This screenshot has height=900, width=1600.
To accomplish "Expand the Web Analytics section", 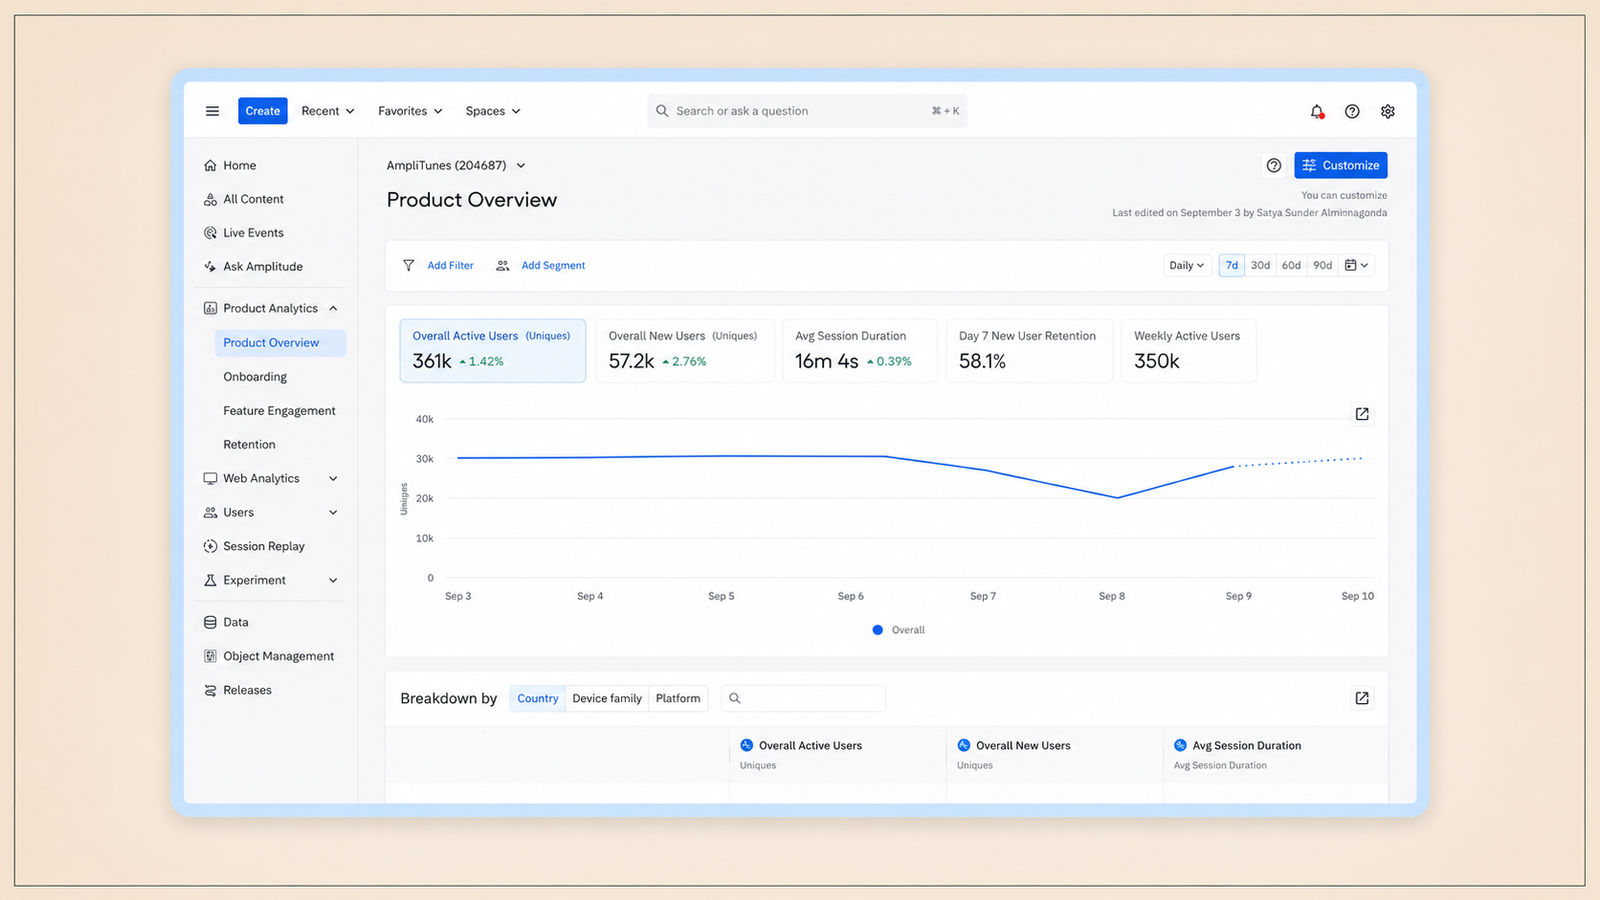I will click(333, 478).
